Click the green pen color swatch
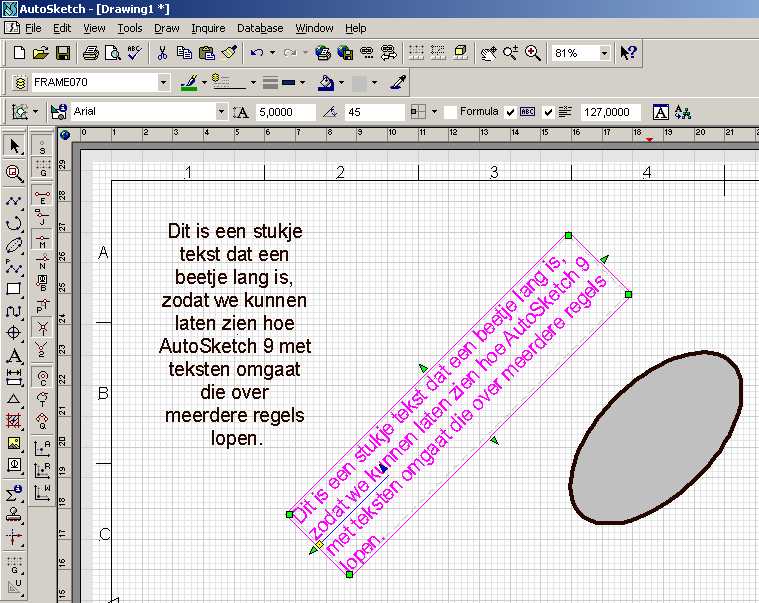This screenshot has width=759, height=603. (188, 83)
